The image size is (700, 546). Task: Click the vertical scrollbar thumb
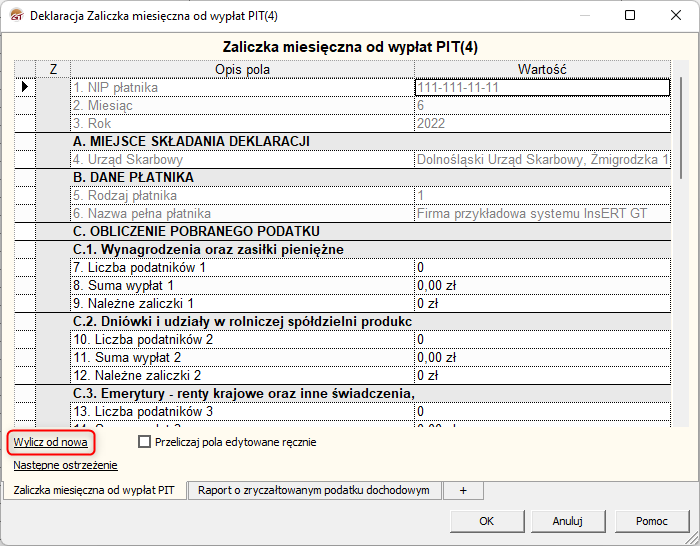pyautogui.click(x=681, y=128)
